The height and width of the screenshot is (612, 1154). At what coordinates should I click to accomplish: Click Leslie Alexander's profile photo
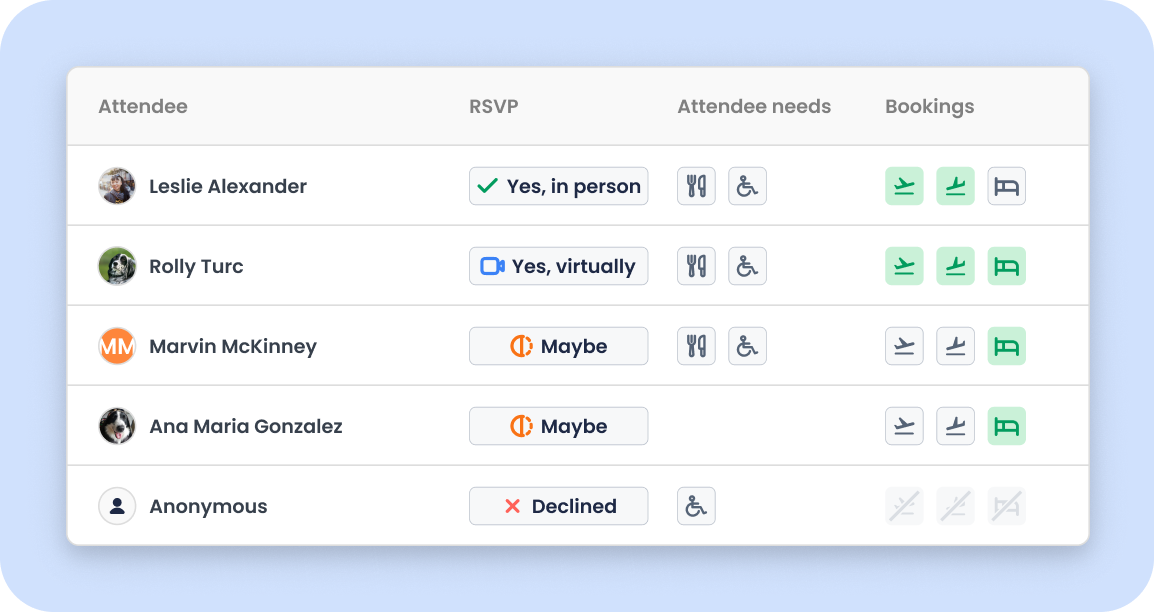(x=117, y=186)
